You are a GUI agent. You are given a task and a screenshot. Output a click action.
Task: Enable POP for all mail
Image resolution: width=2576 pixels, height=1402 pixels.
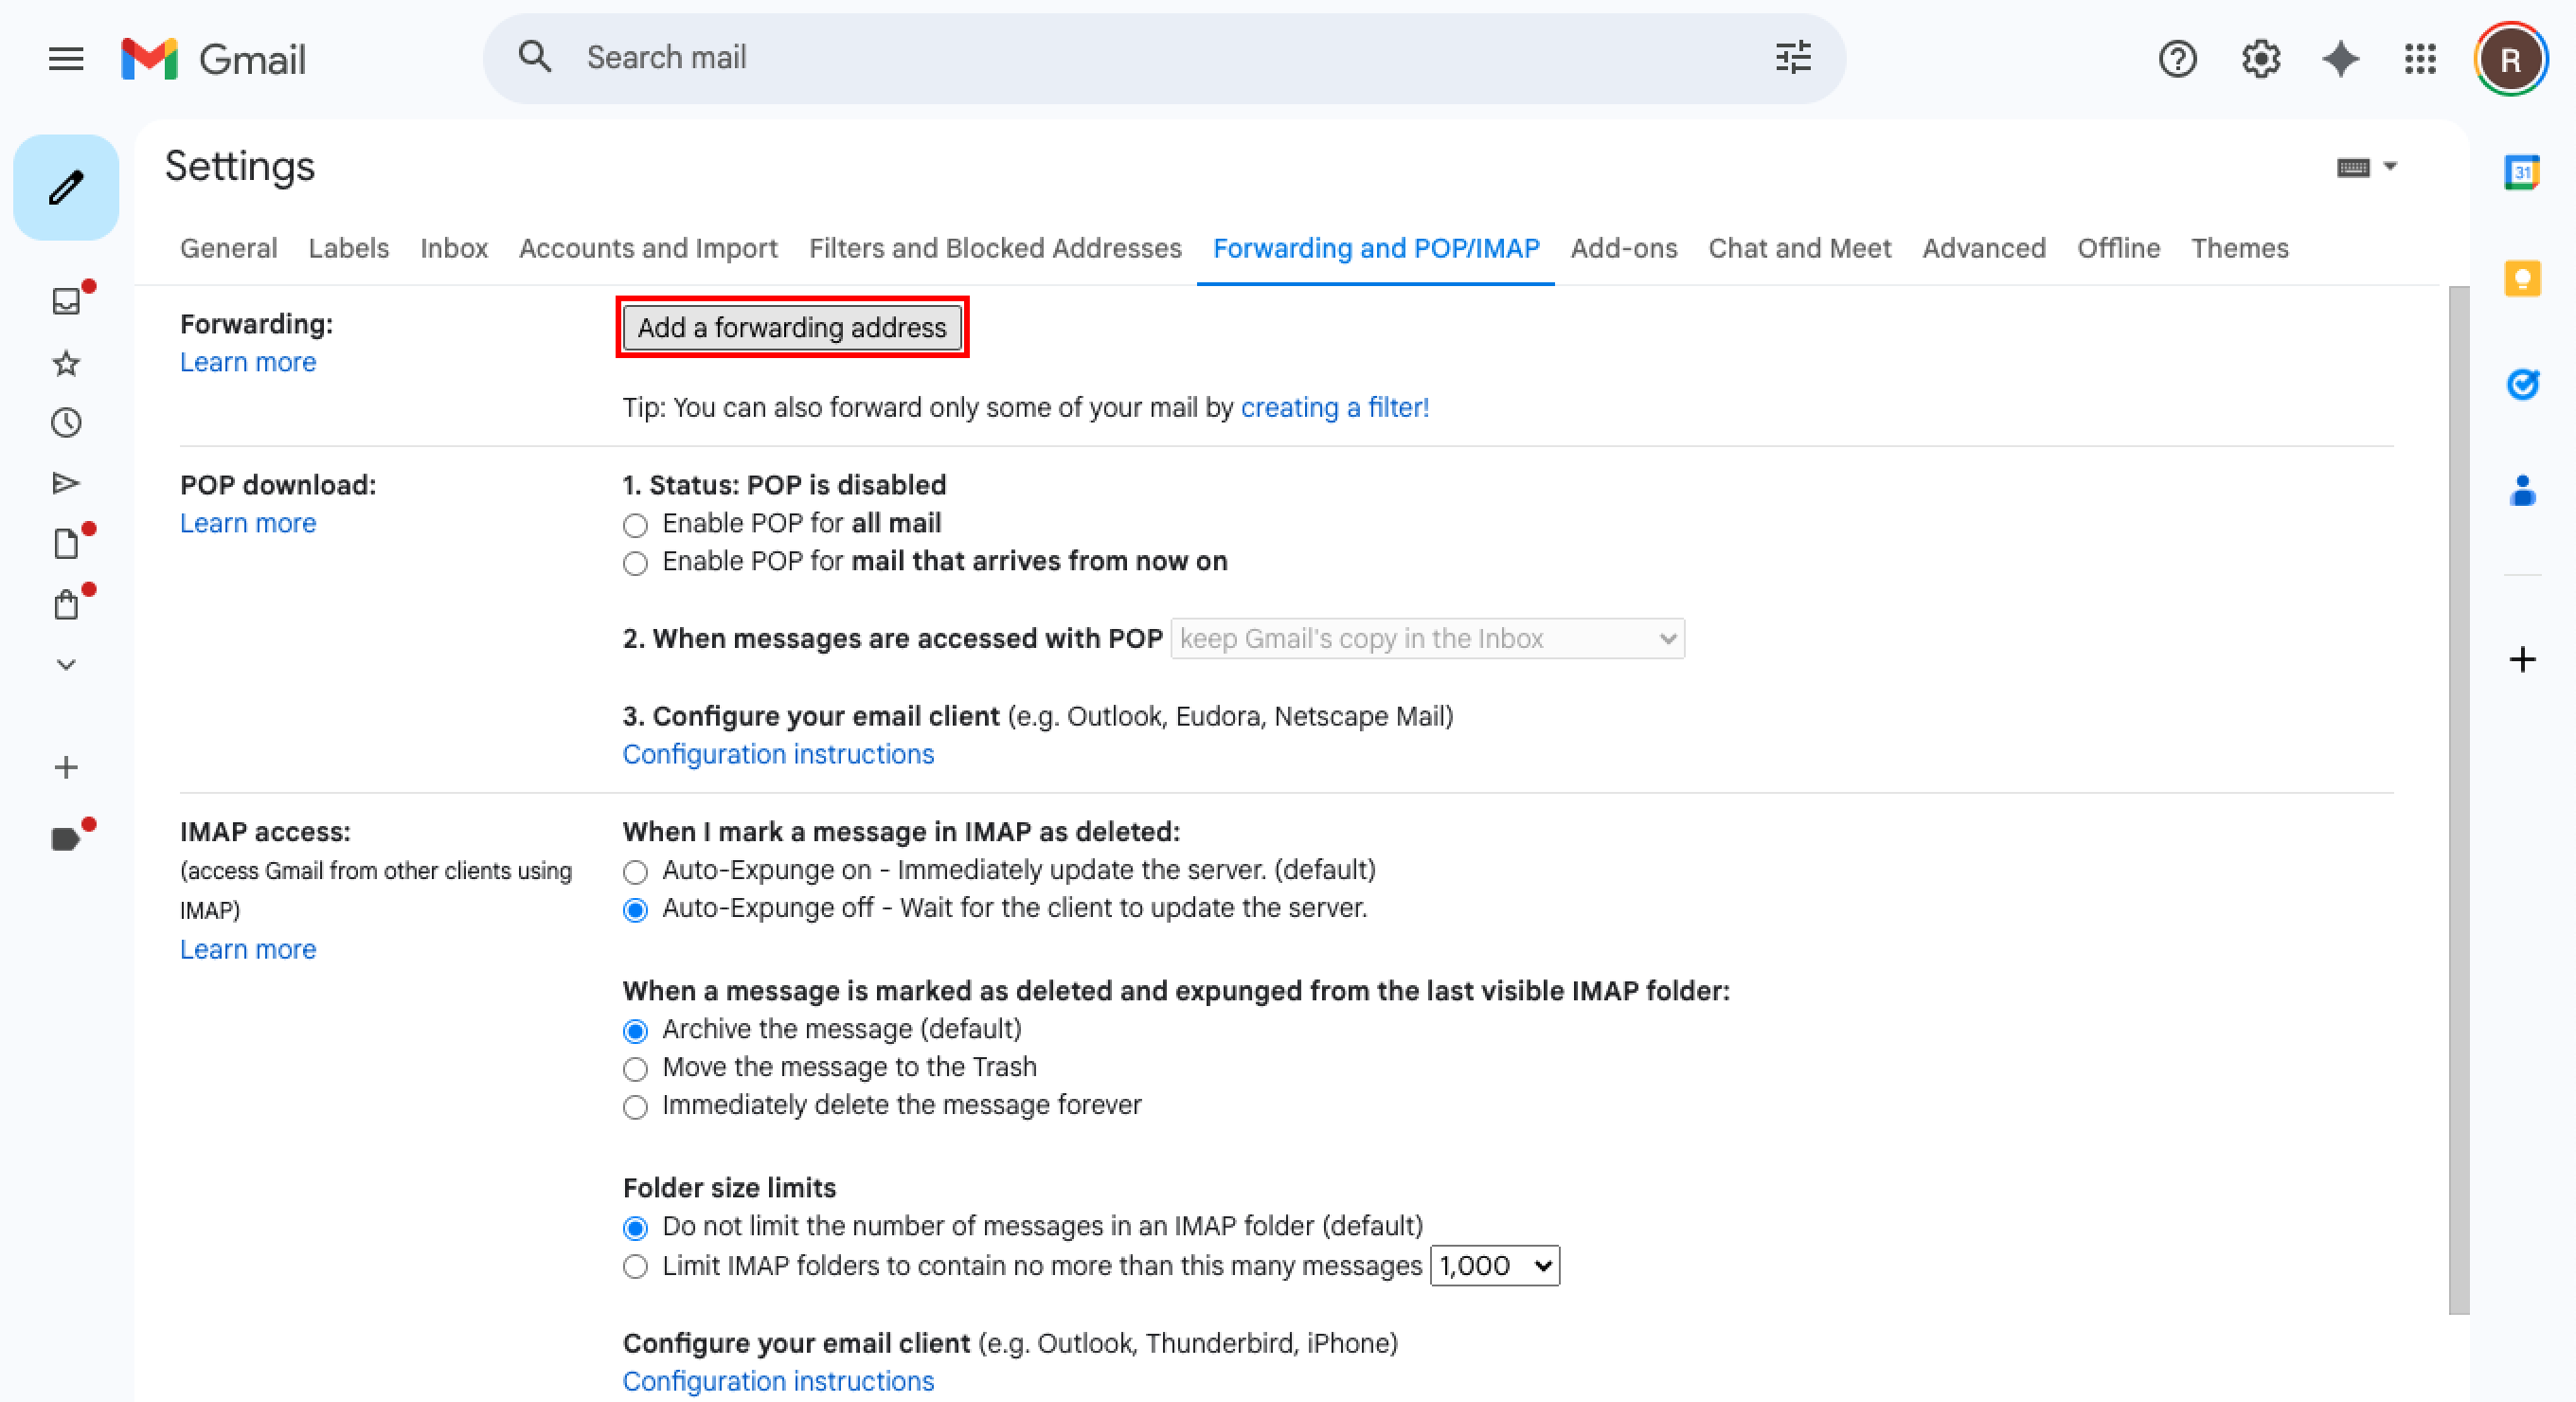[x=635, y=525]
